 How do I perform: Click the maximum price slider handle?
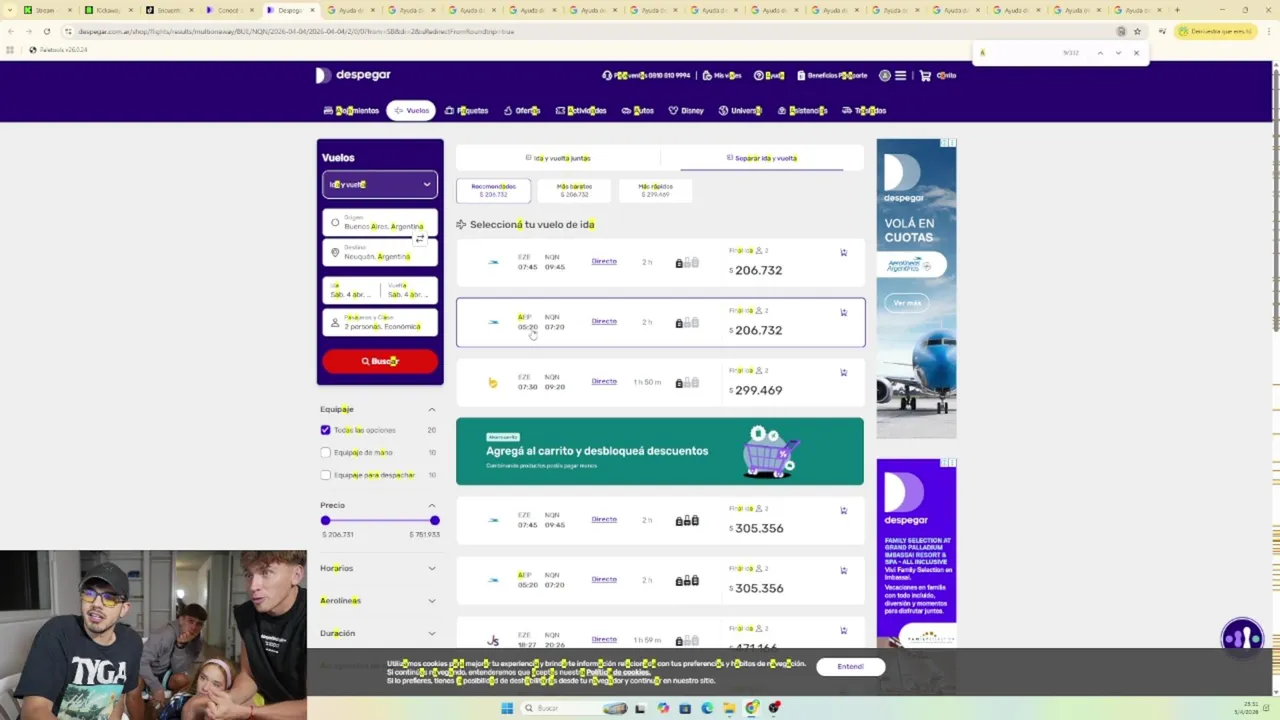click(435, 520)
